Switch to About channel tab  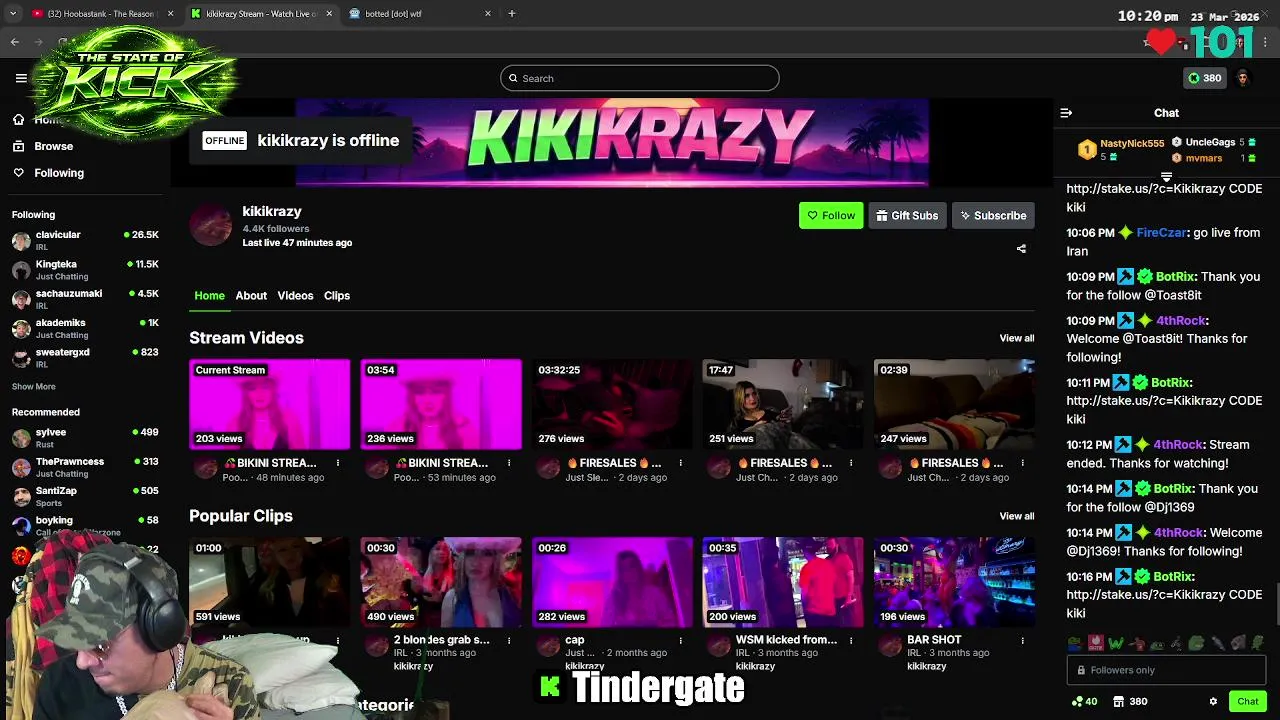(251, 296)
